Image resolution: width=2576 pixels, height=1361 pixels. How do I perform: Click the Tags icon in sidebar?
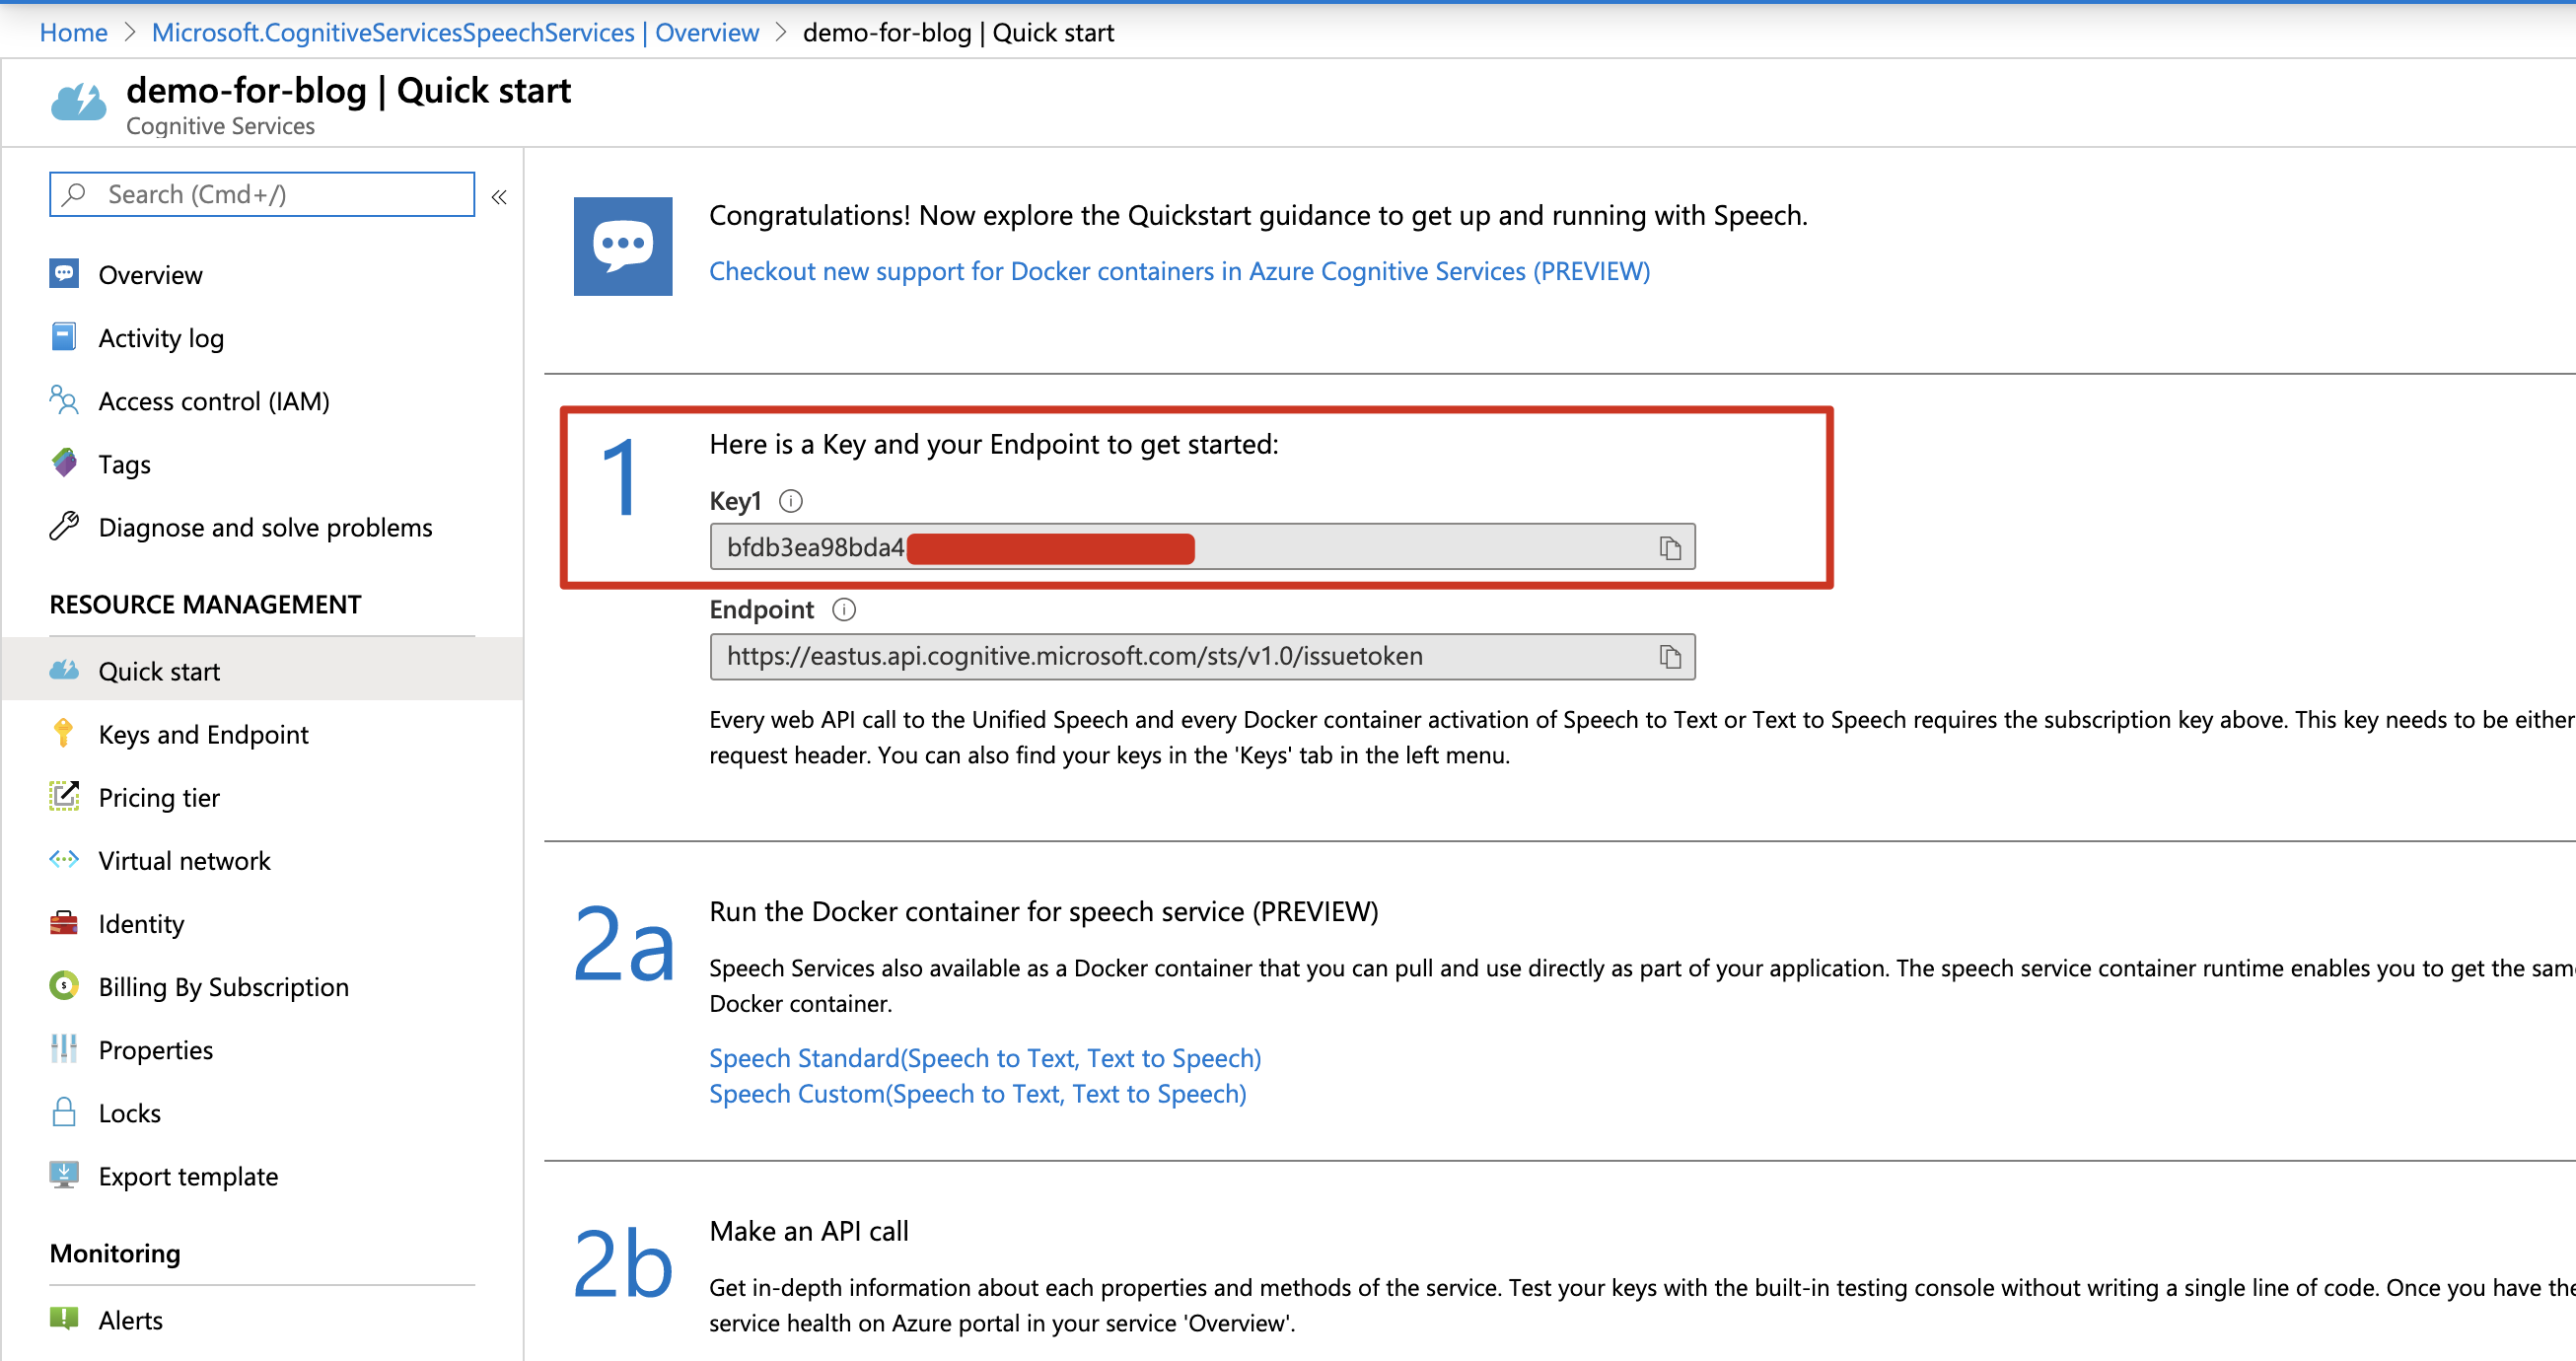[64, 463]
